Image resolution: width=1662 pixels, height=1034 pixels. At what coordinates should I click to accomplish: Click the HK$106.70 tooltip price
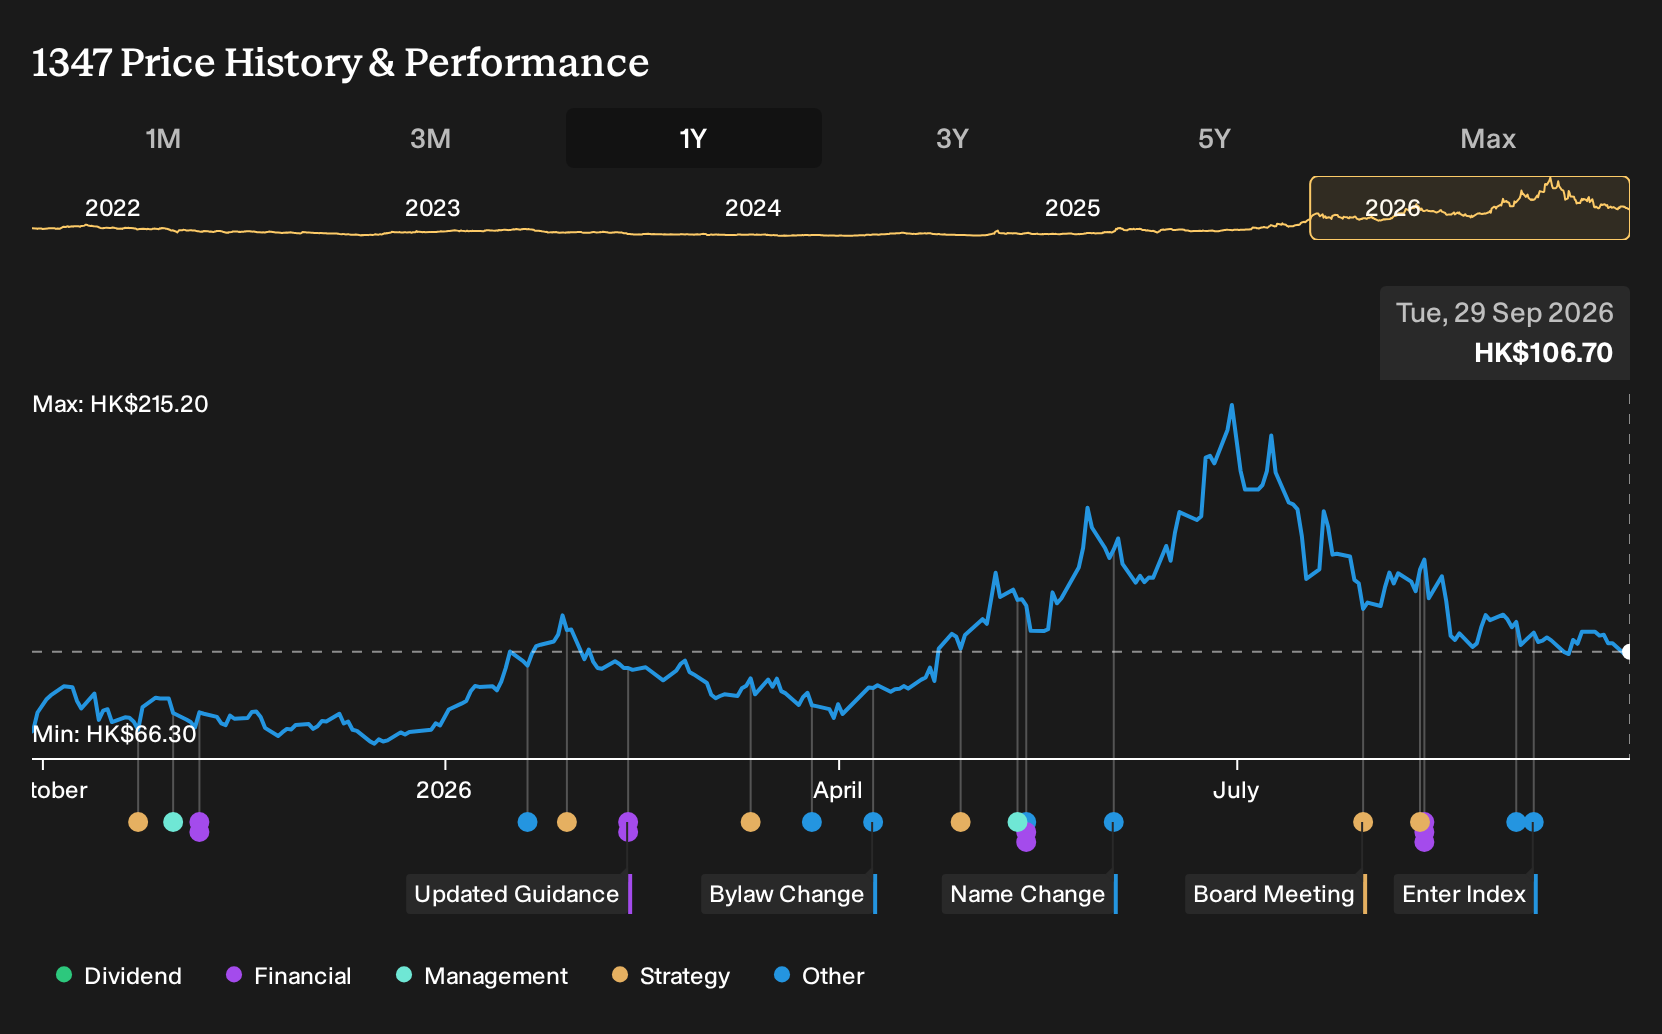coord(1543,353)
